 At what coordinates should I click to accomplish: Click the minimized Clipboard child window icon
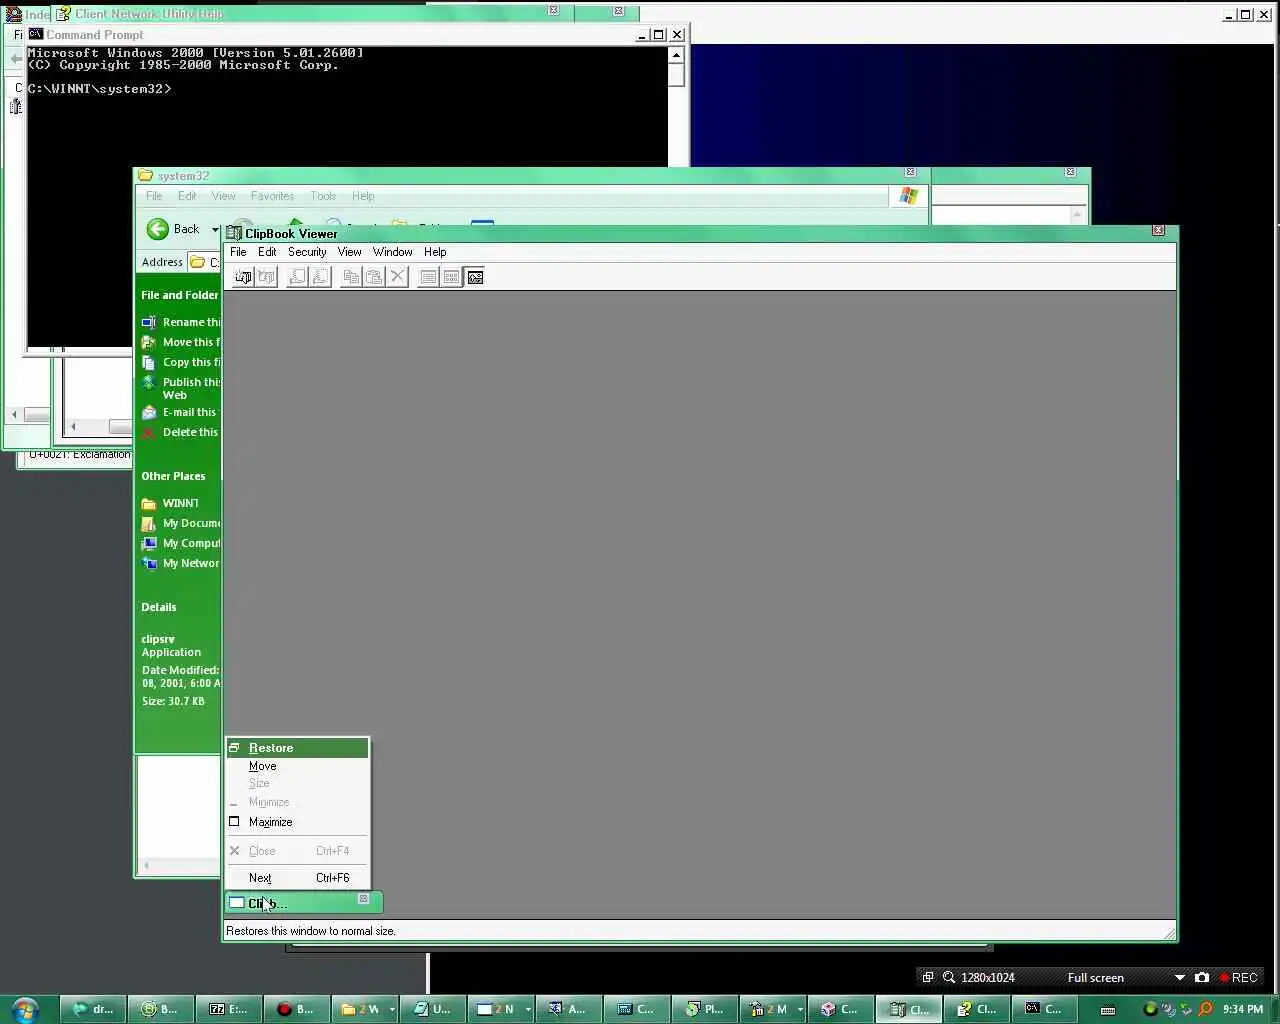coord(237,903)
